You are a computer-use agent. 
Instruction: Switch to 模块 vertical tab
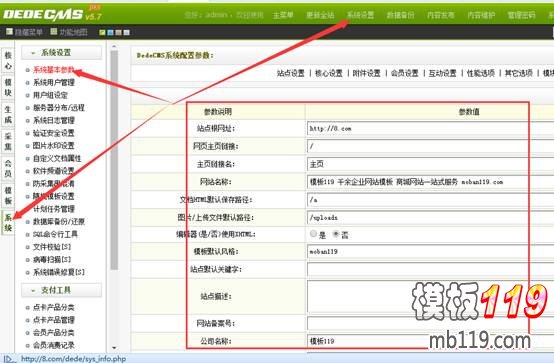8,87
